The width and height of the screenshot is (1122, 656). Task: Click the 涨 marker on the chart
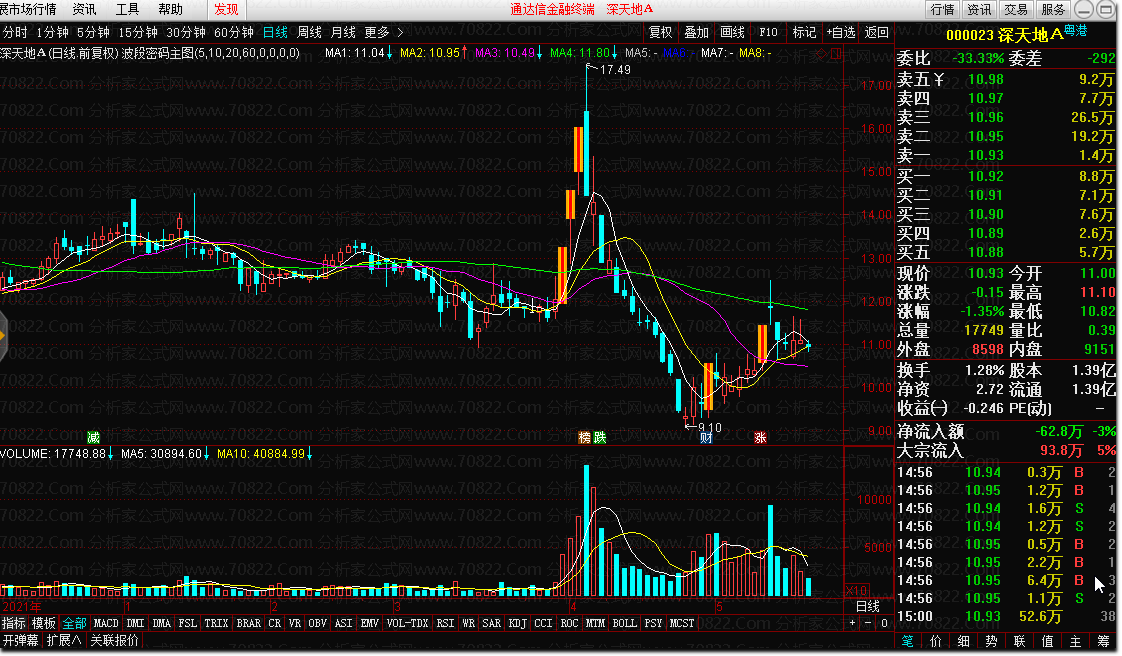[760, 437]
